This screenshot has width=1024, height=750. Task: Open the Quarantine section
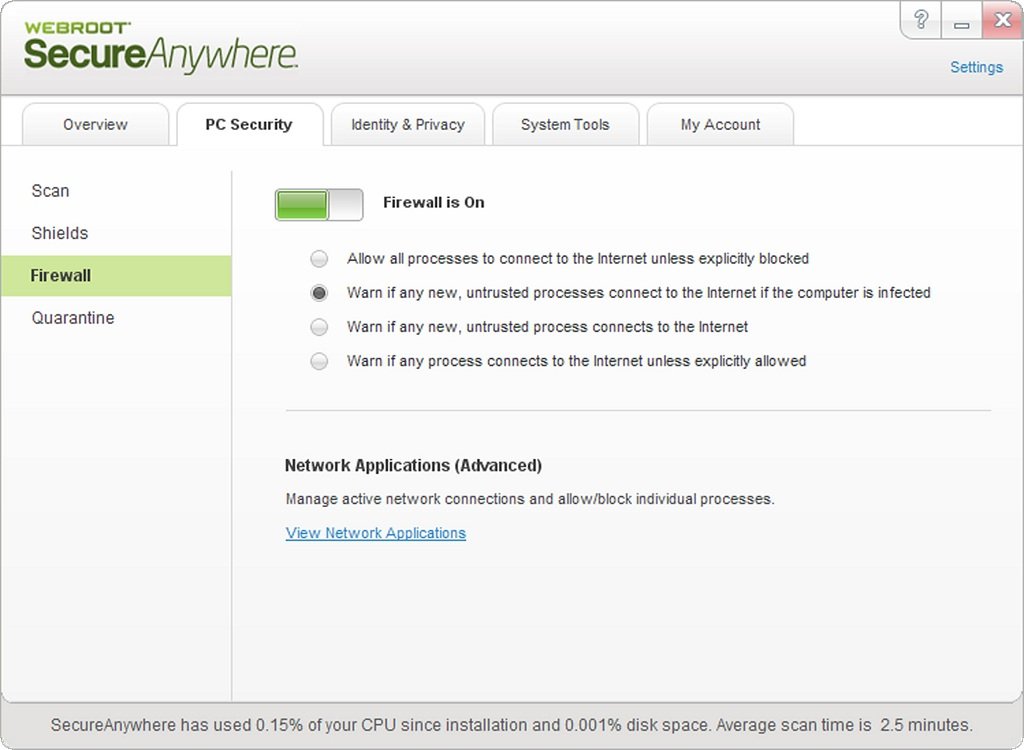(x=73, y=317)
